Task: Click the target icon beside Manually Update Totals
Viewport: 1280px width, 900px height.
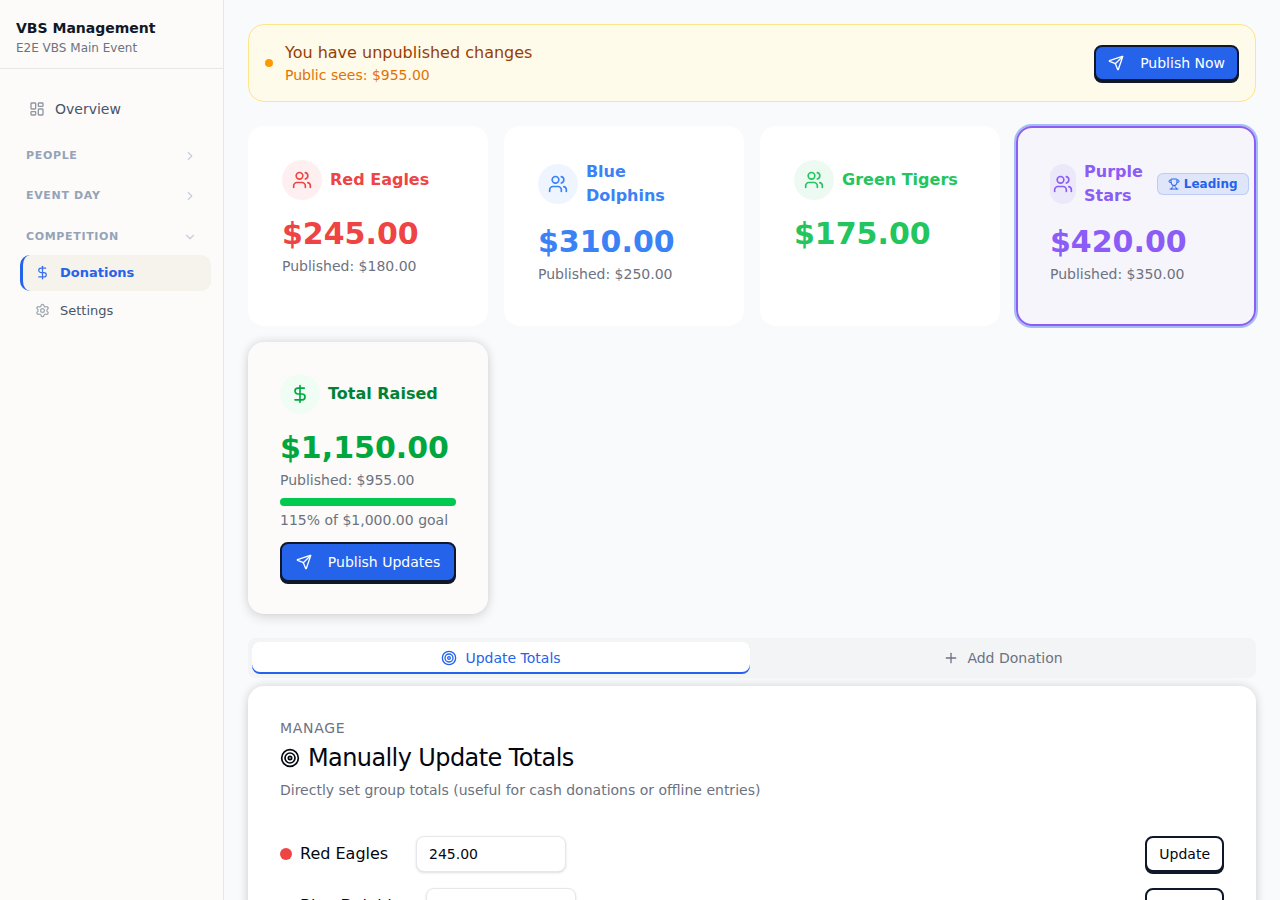Action: point(291,757)
